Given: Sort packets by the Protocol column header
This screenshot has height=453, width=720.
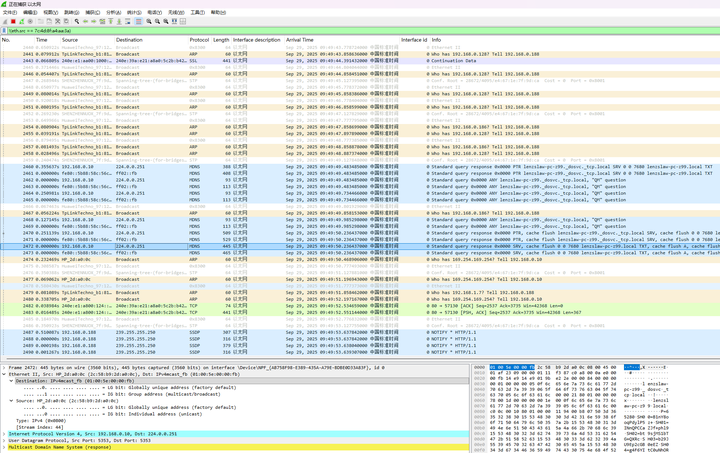Looking at the screenshot, I should (x=199, y=40).
